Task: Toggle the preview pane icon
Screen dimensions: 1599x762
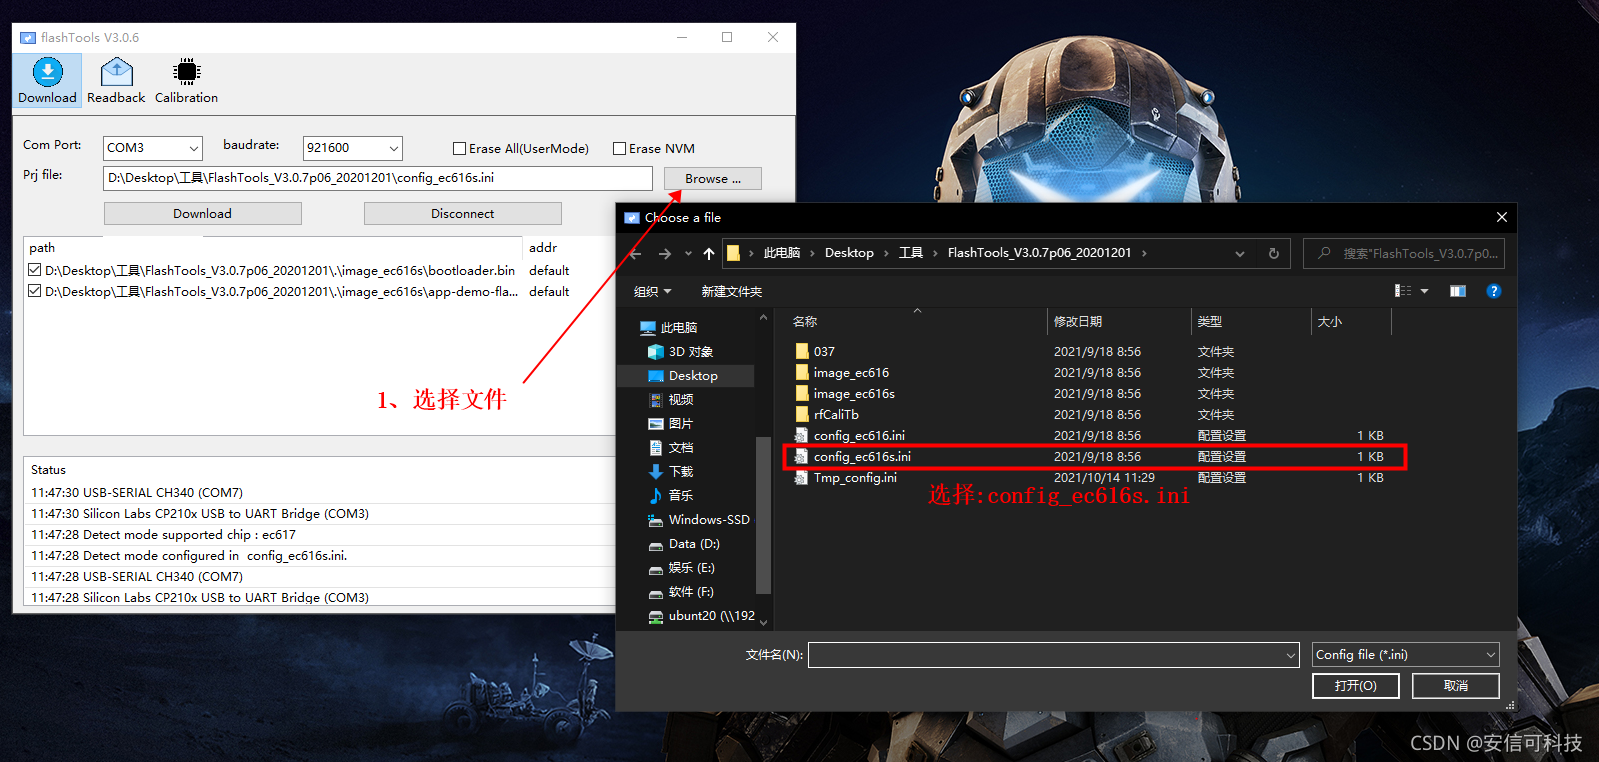Action: (x=1458, y=291)
